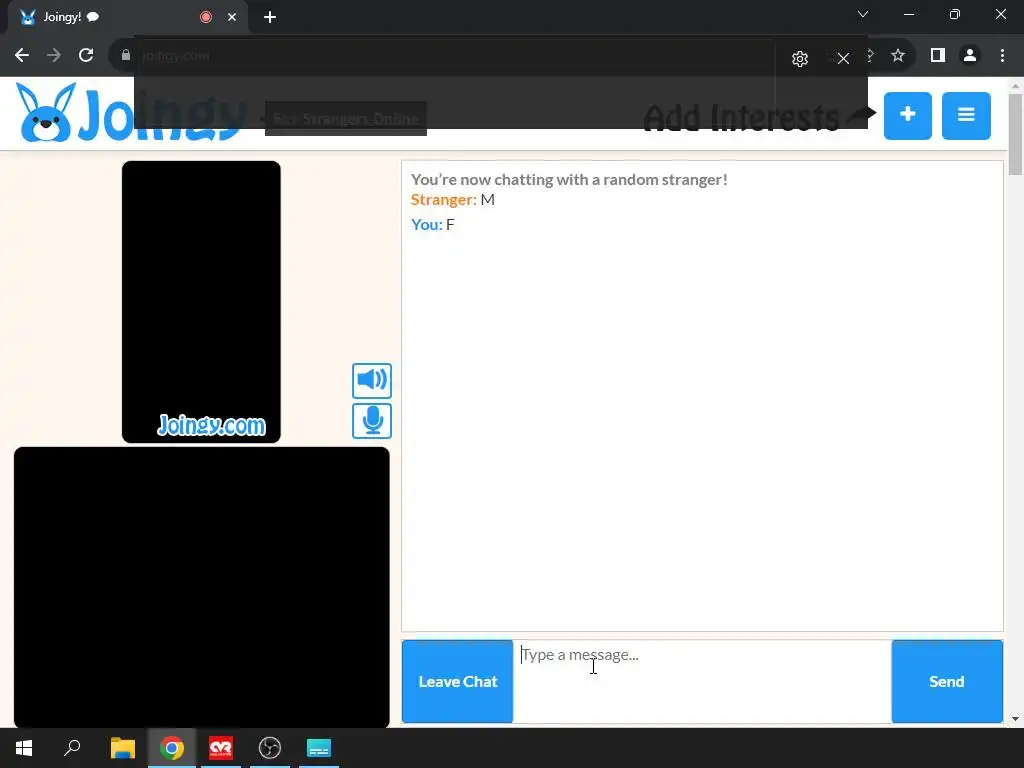Toggle the microphone button

(372, 421)
